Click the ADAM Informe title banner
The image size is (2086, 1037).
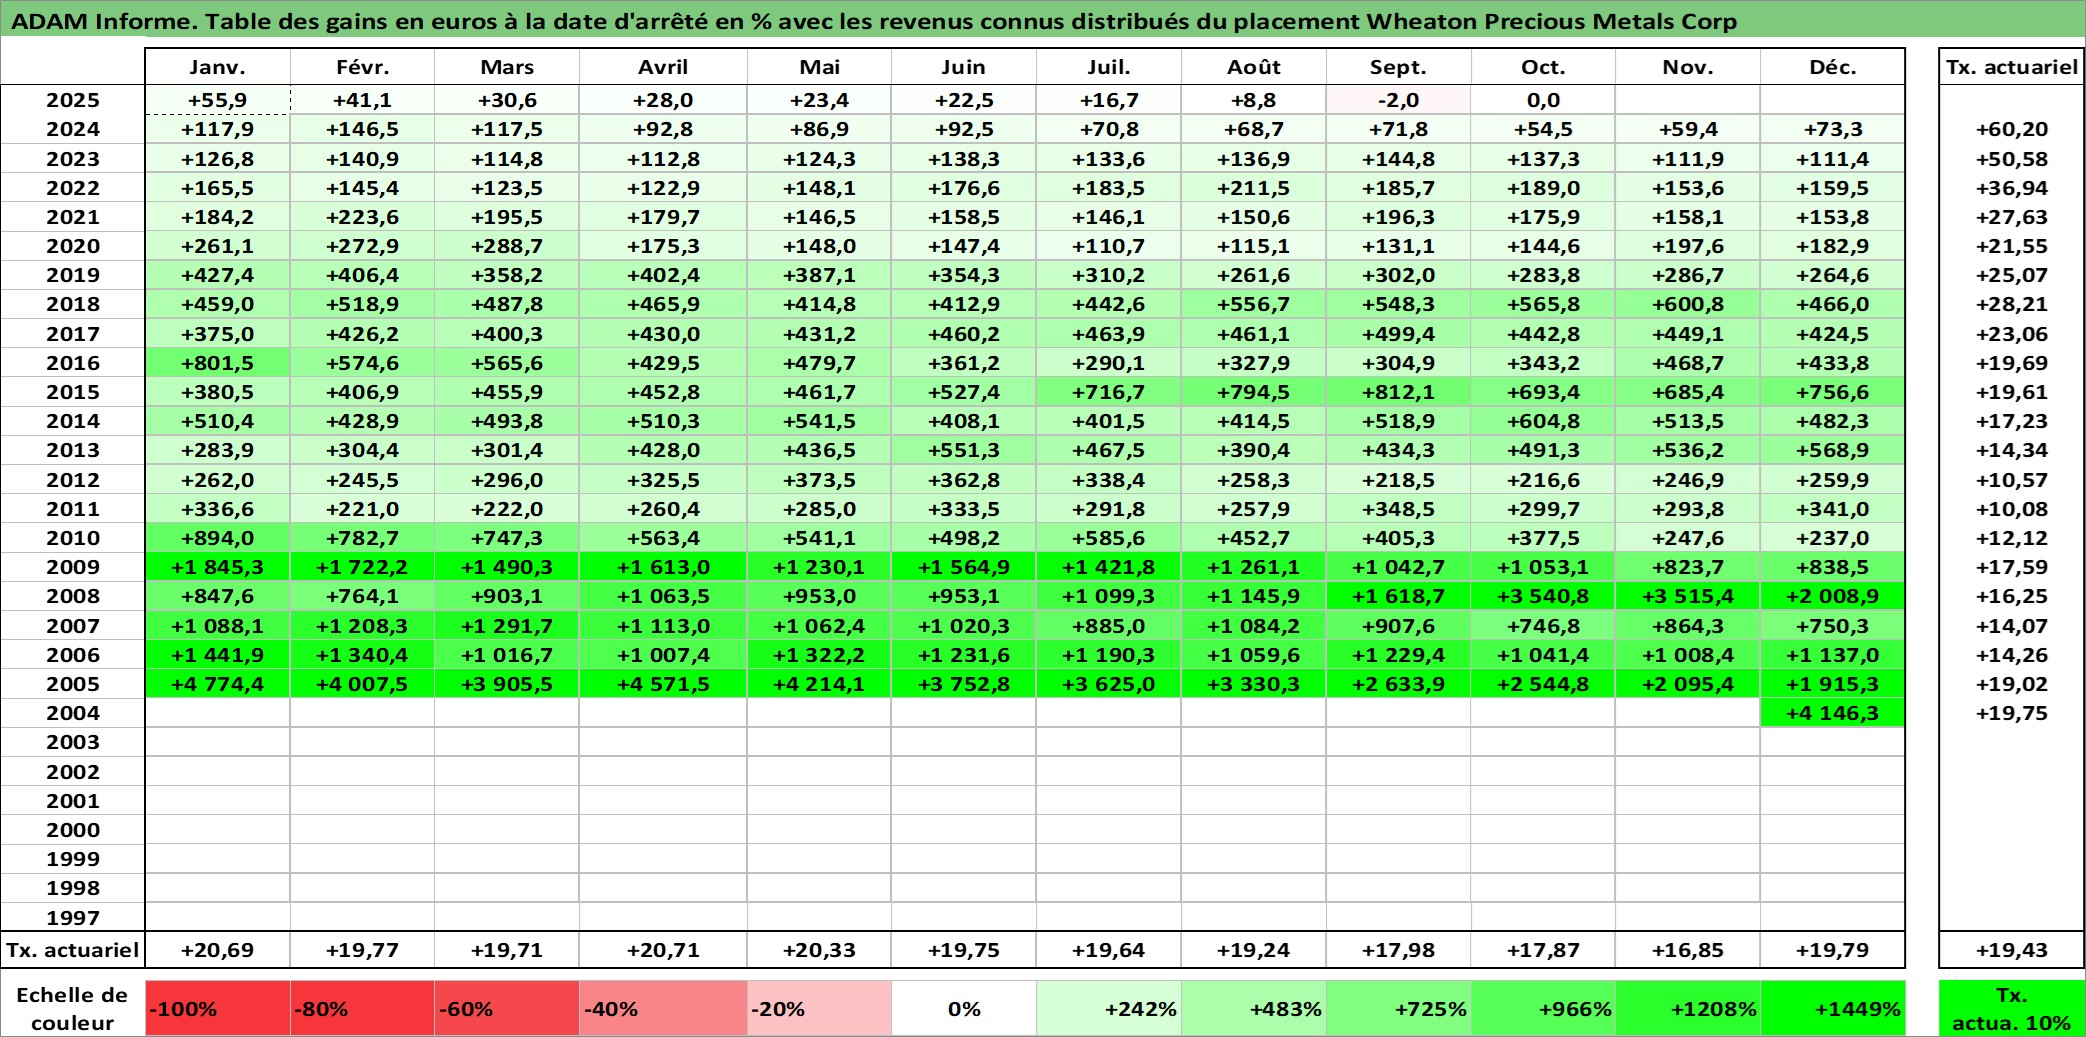(1042, 21)
